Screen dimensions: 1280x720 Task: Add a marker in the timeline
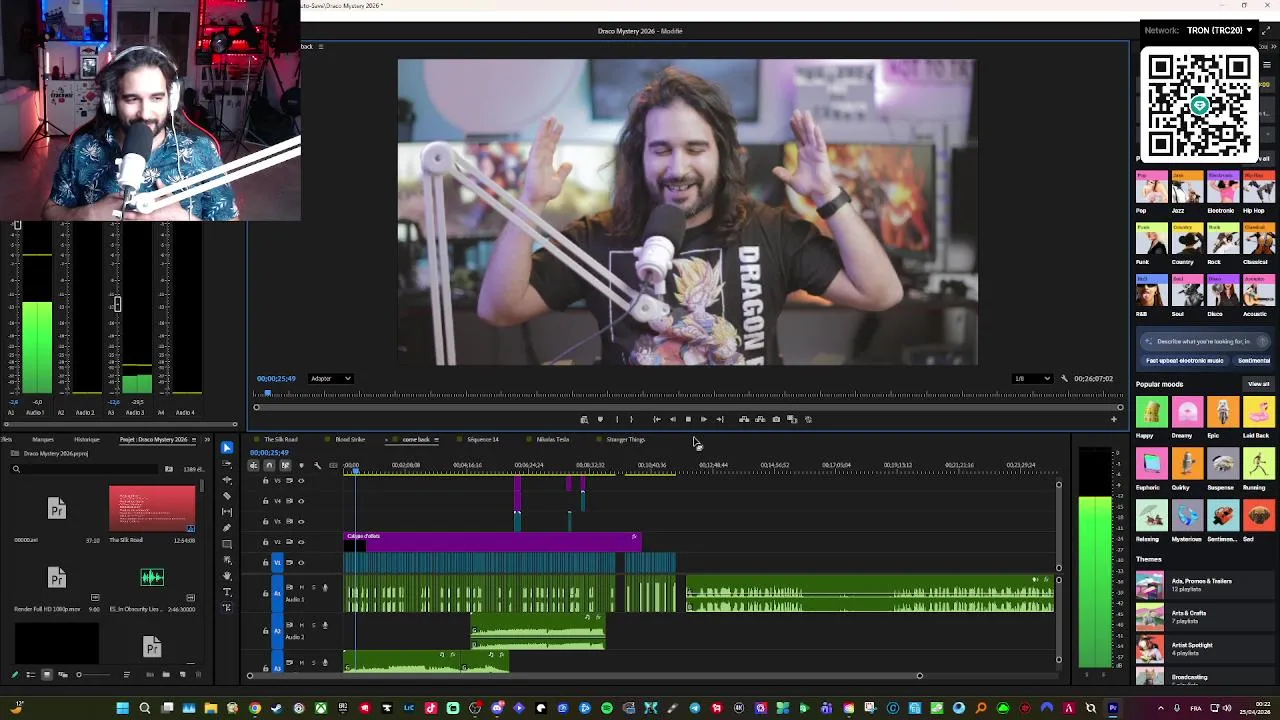coord(301,465)
